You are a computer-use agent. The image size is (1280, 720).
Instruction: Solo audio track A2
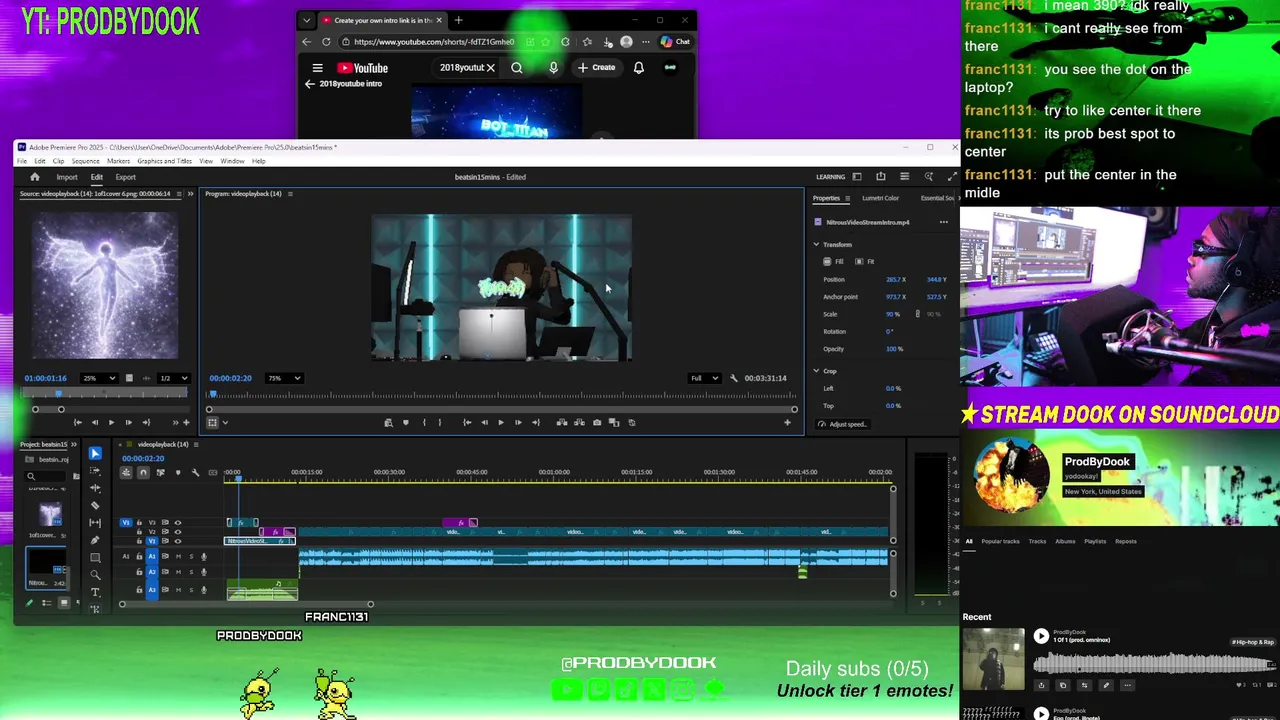(191, 572)
